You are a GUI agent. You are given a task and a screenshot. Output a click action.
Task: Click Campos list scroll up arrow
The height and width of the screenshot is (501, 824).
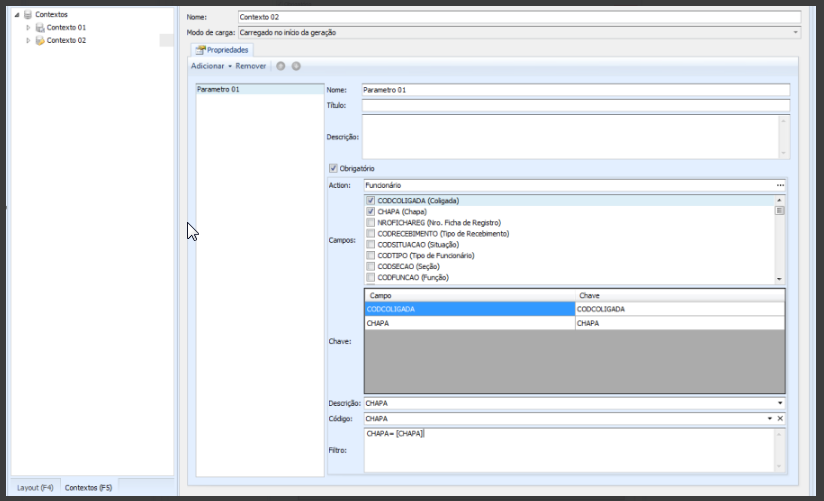pyautogui.click(x=779, y=200)
